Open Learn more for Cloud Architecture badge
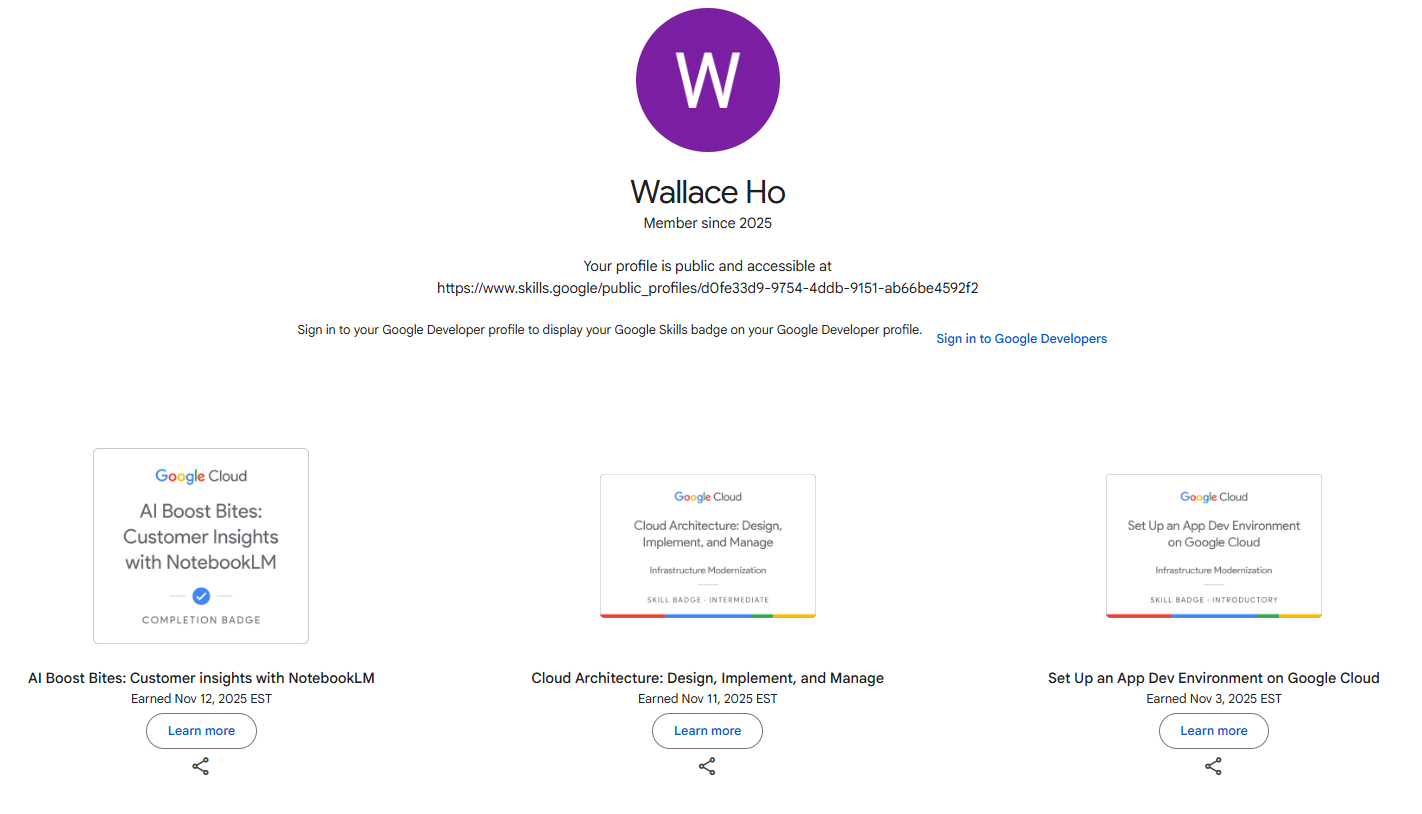This screenshot has width=1422, height=814. (x=707, y=731)
